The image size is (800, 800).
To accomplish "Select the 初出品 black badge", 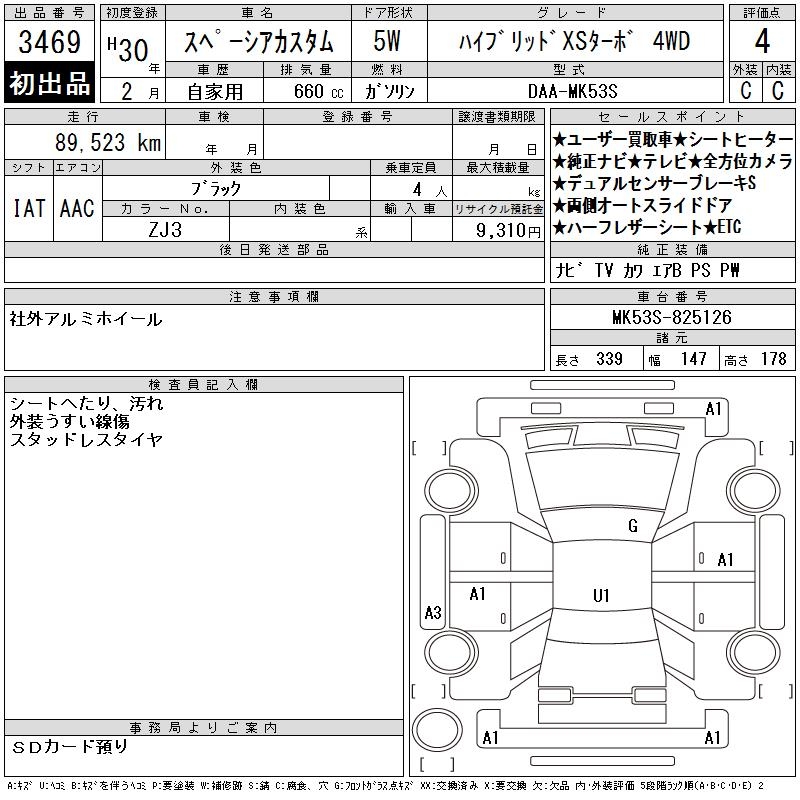I will tap(49, 83).
